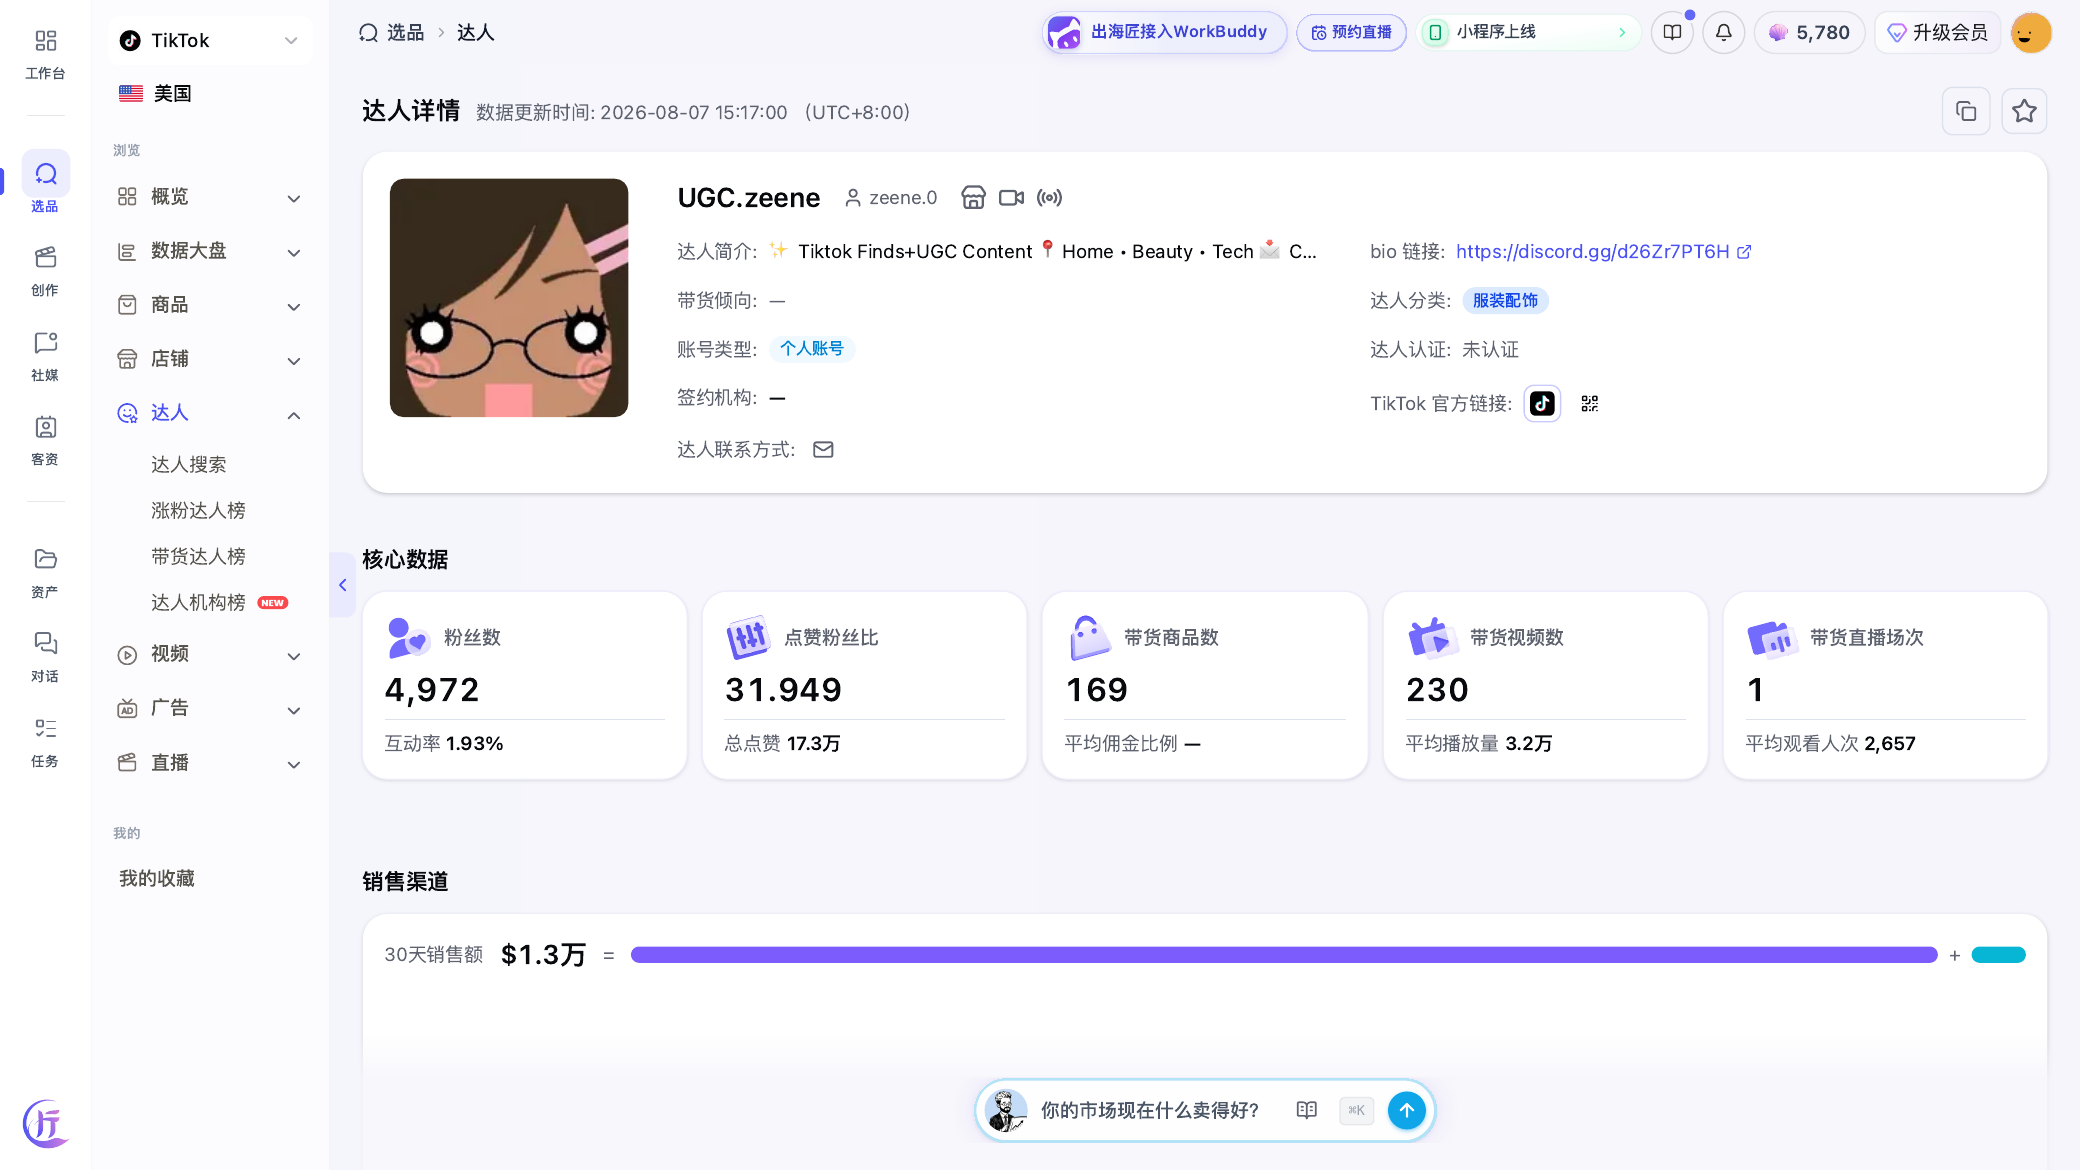This screenshot has width=2080, height=1170.
Task: Expand the 广告 menu section
Action: click(x=209, y=708)
